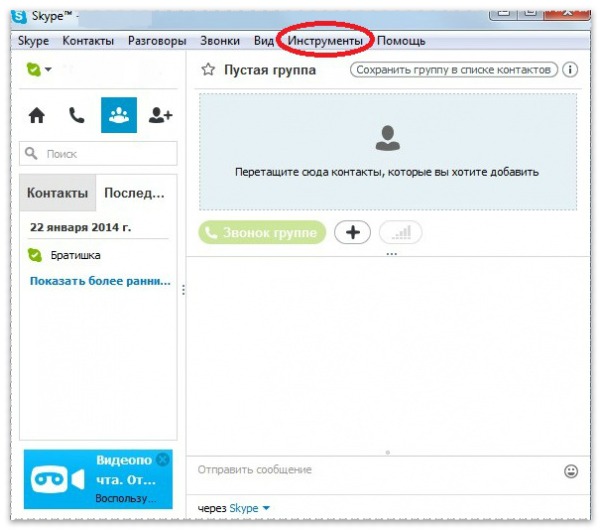
Task: Click the Звонок группе button
Action: (262, 232)
